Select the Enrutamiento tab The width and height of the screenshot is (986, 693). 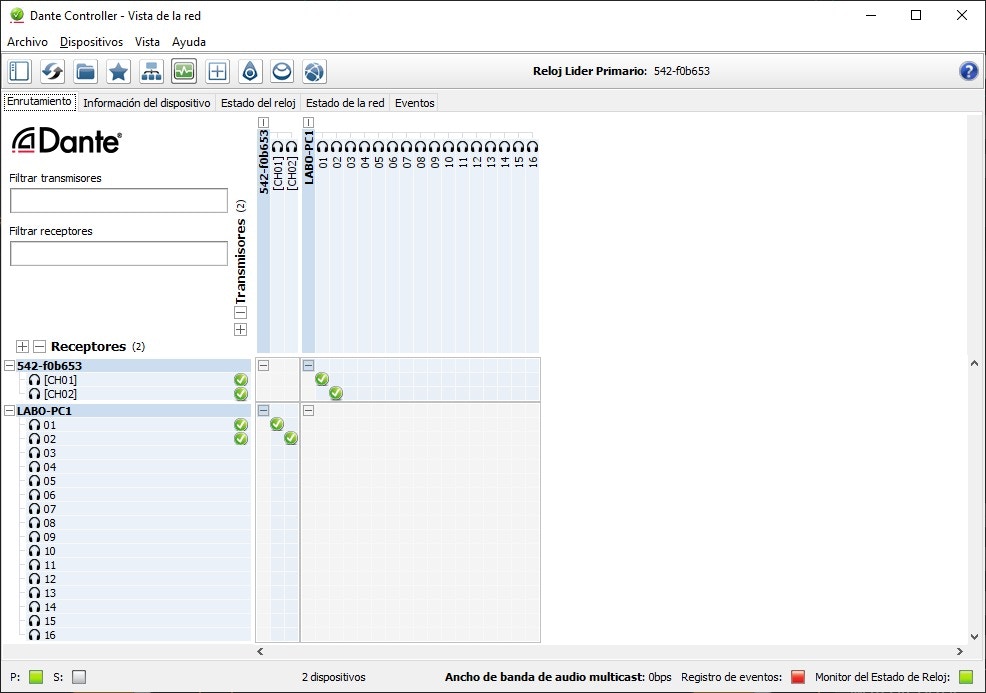40,101
